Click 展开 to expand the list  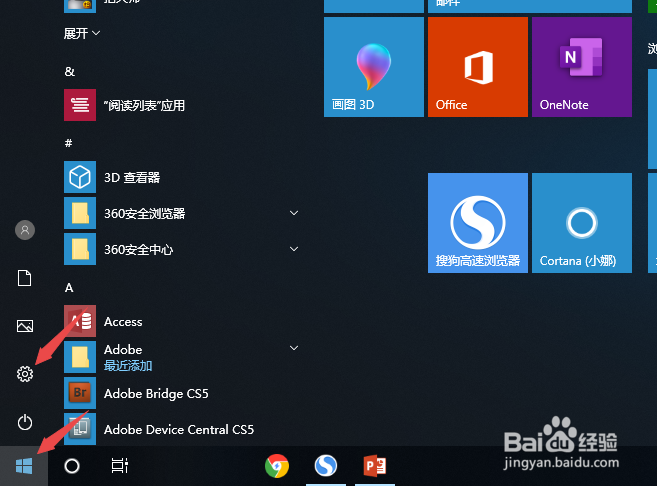pos(82,33)
